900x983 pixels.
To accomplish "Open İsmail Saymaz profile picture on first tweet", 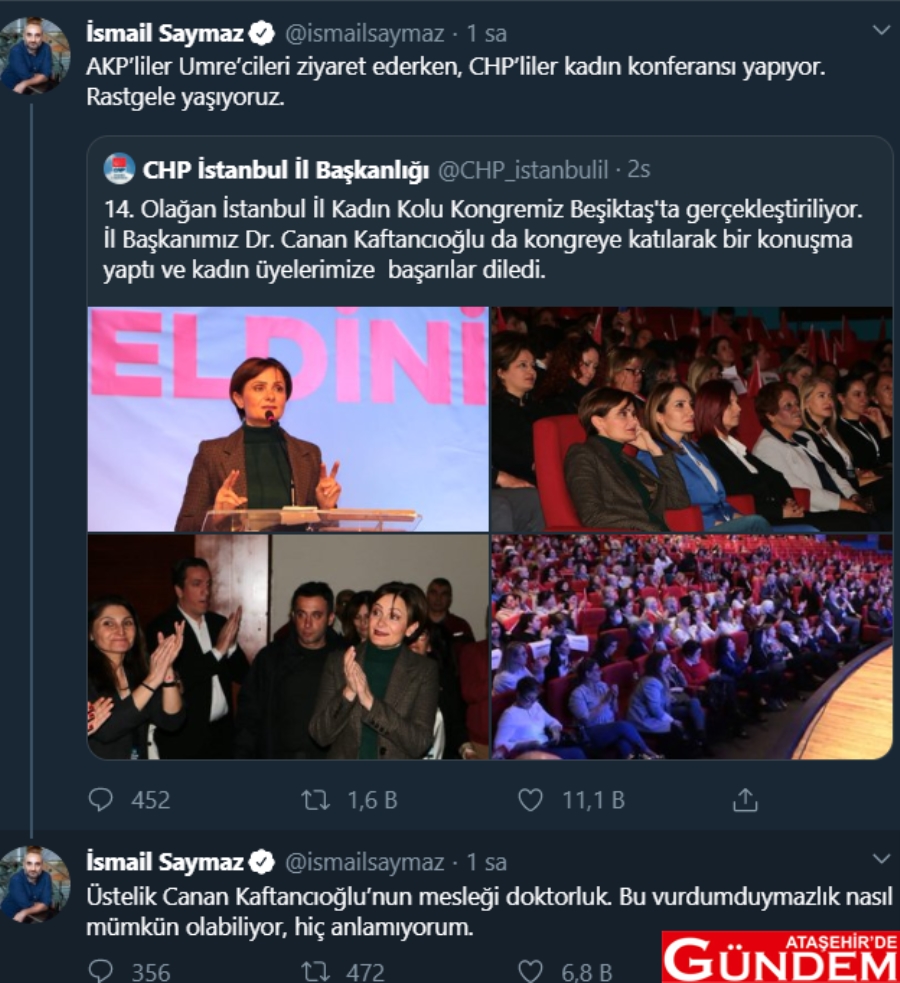I will 35,55.
